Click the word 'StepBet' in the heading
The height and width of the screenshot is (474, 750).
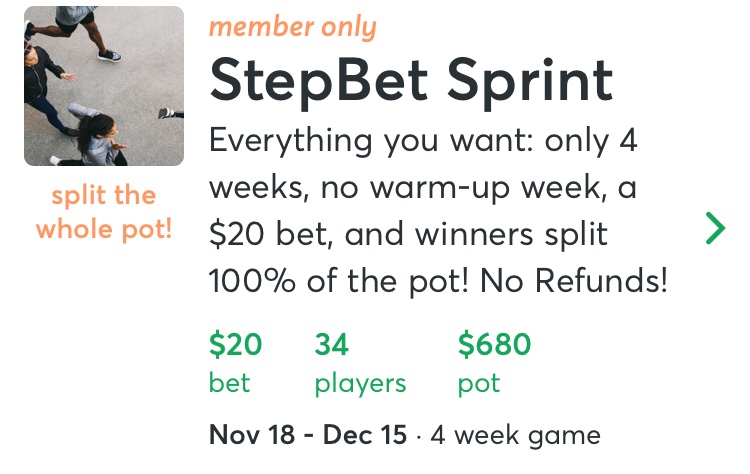[x=305, y=81]
